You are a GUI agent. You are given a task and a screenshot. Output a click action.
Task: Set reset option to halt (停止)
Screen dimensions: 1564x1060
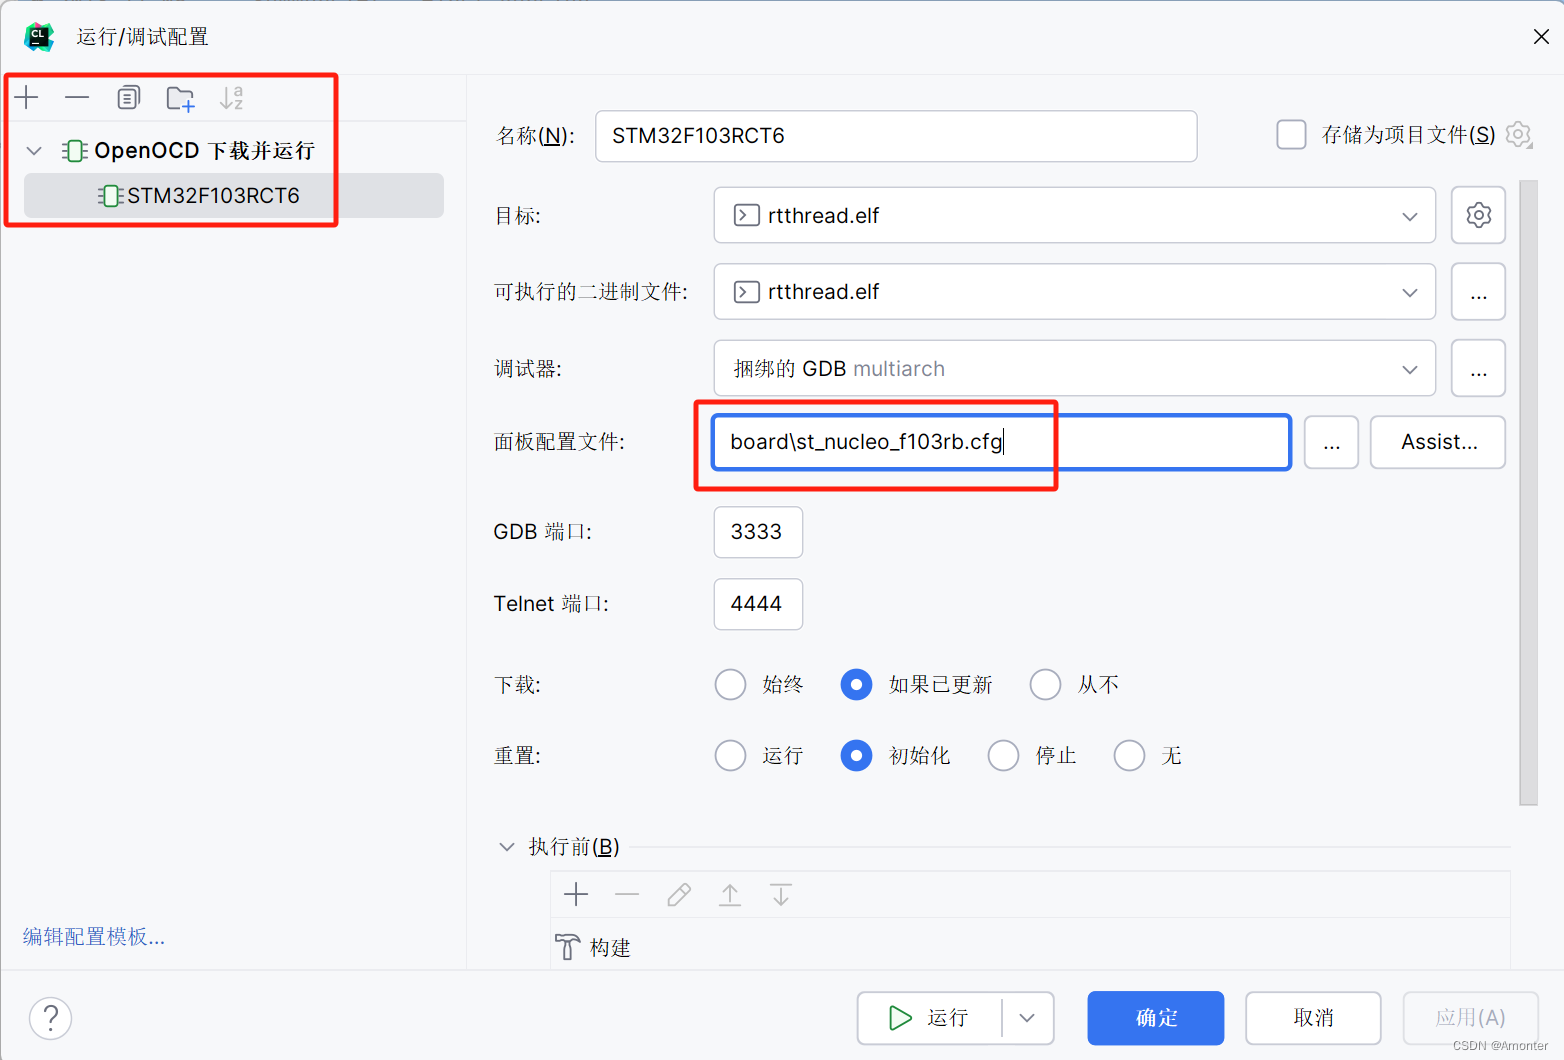[1003, 756]
